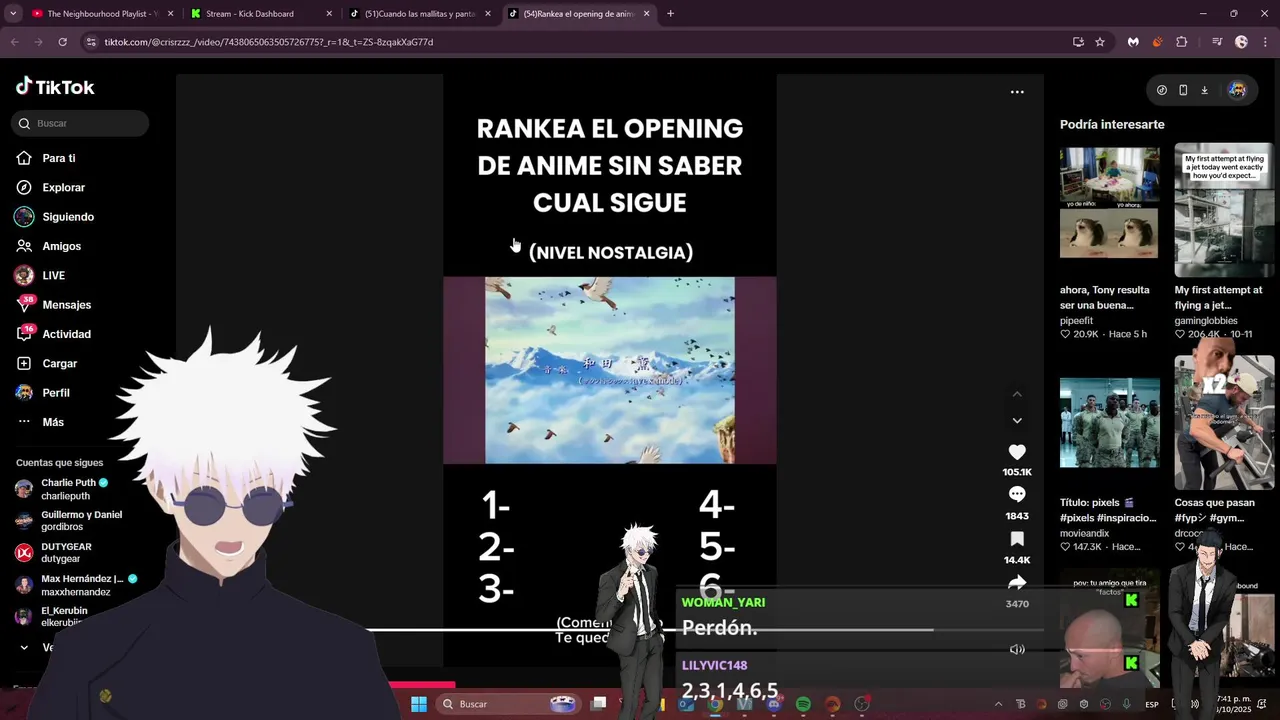The image size is (1280, 720).
Task: Go to next video with down chevron
Action: (x=1017, y=421)
